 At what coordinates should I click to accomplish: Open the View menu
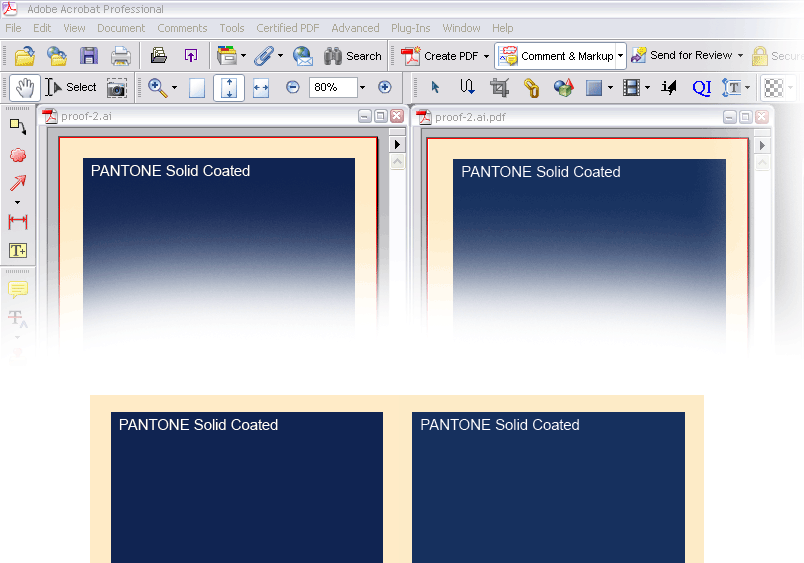pyautogui.click(x=74, y=28)
